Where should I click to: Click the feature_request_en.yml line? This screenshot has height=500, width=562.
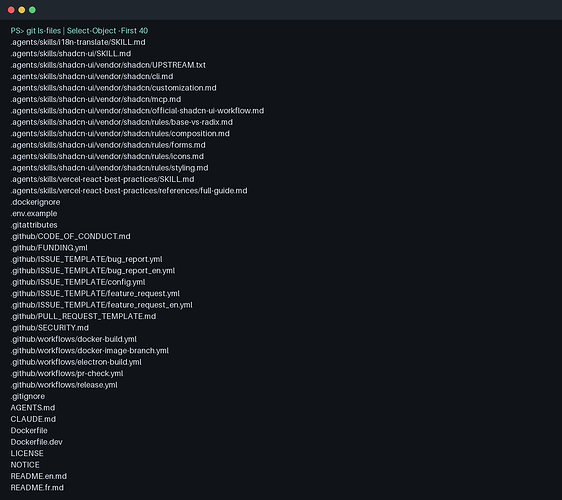point(101,305)
